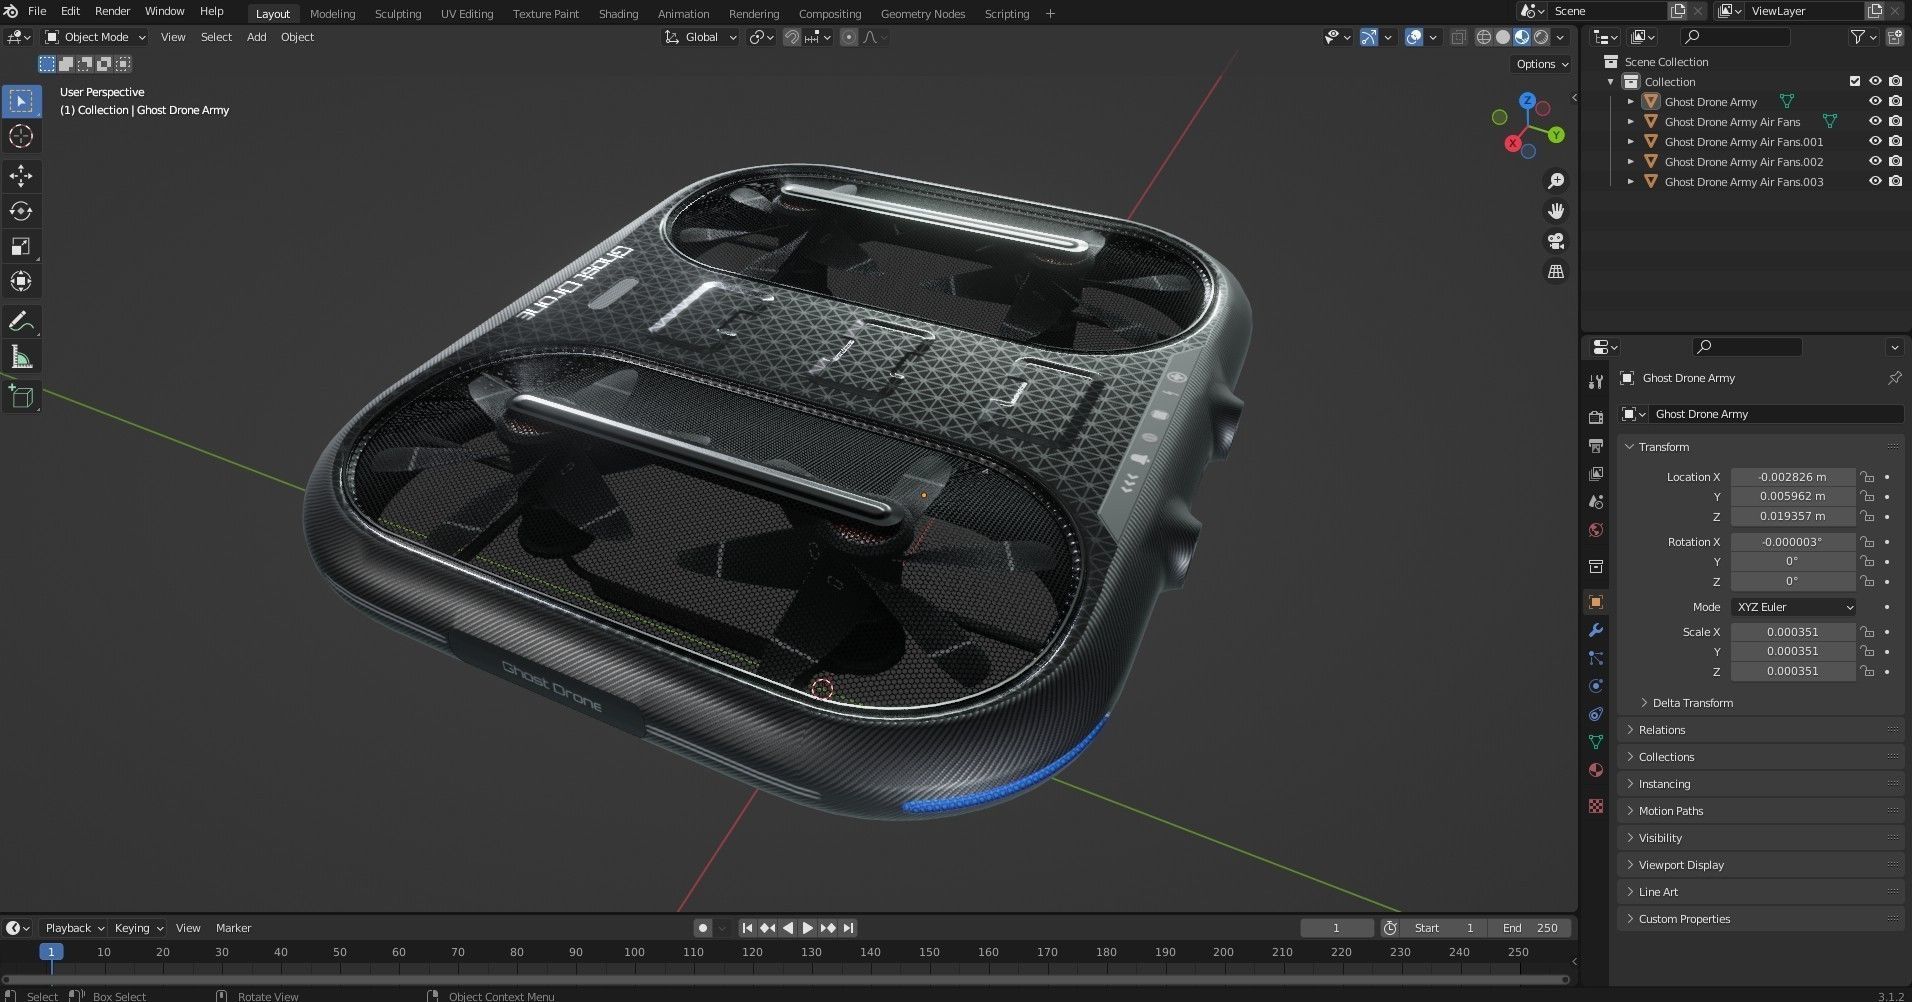Open the Modifiers properties tab
Viewport: 1912px width, 1002px height.
[x=1596, y=630]
